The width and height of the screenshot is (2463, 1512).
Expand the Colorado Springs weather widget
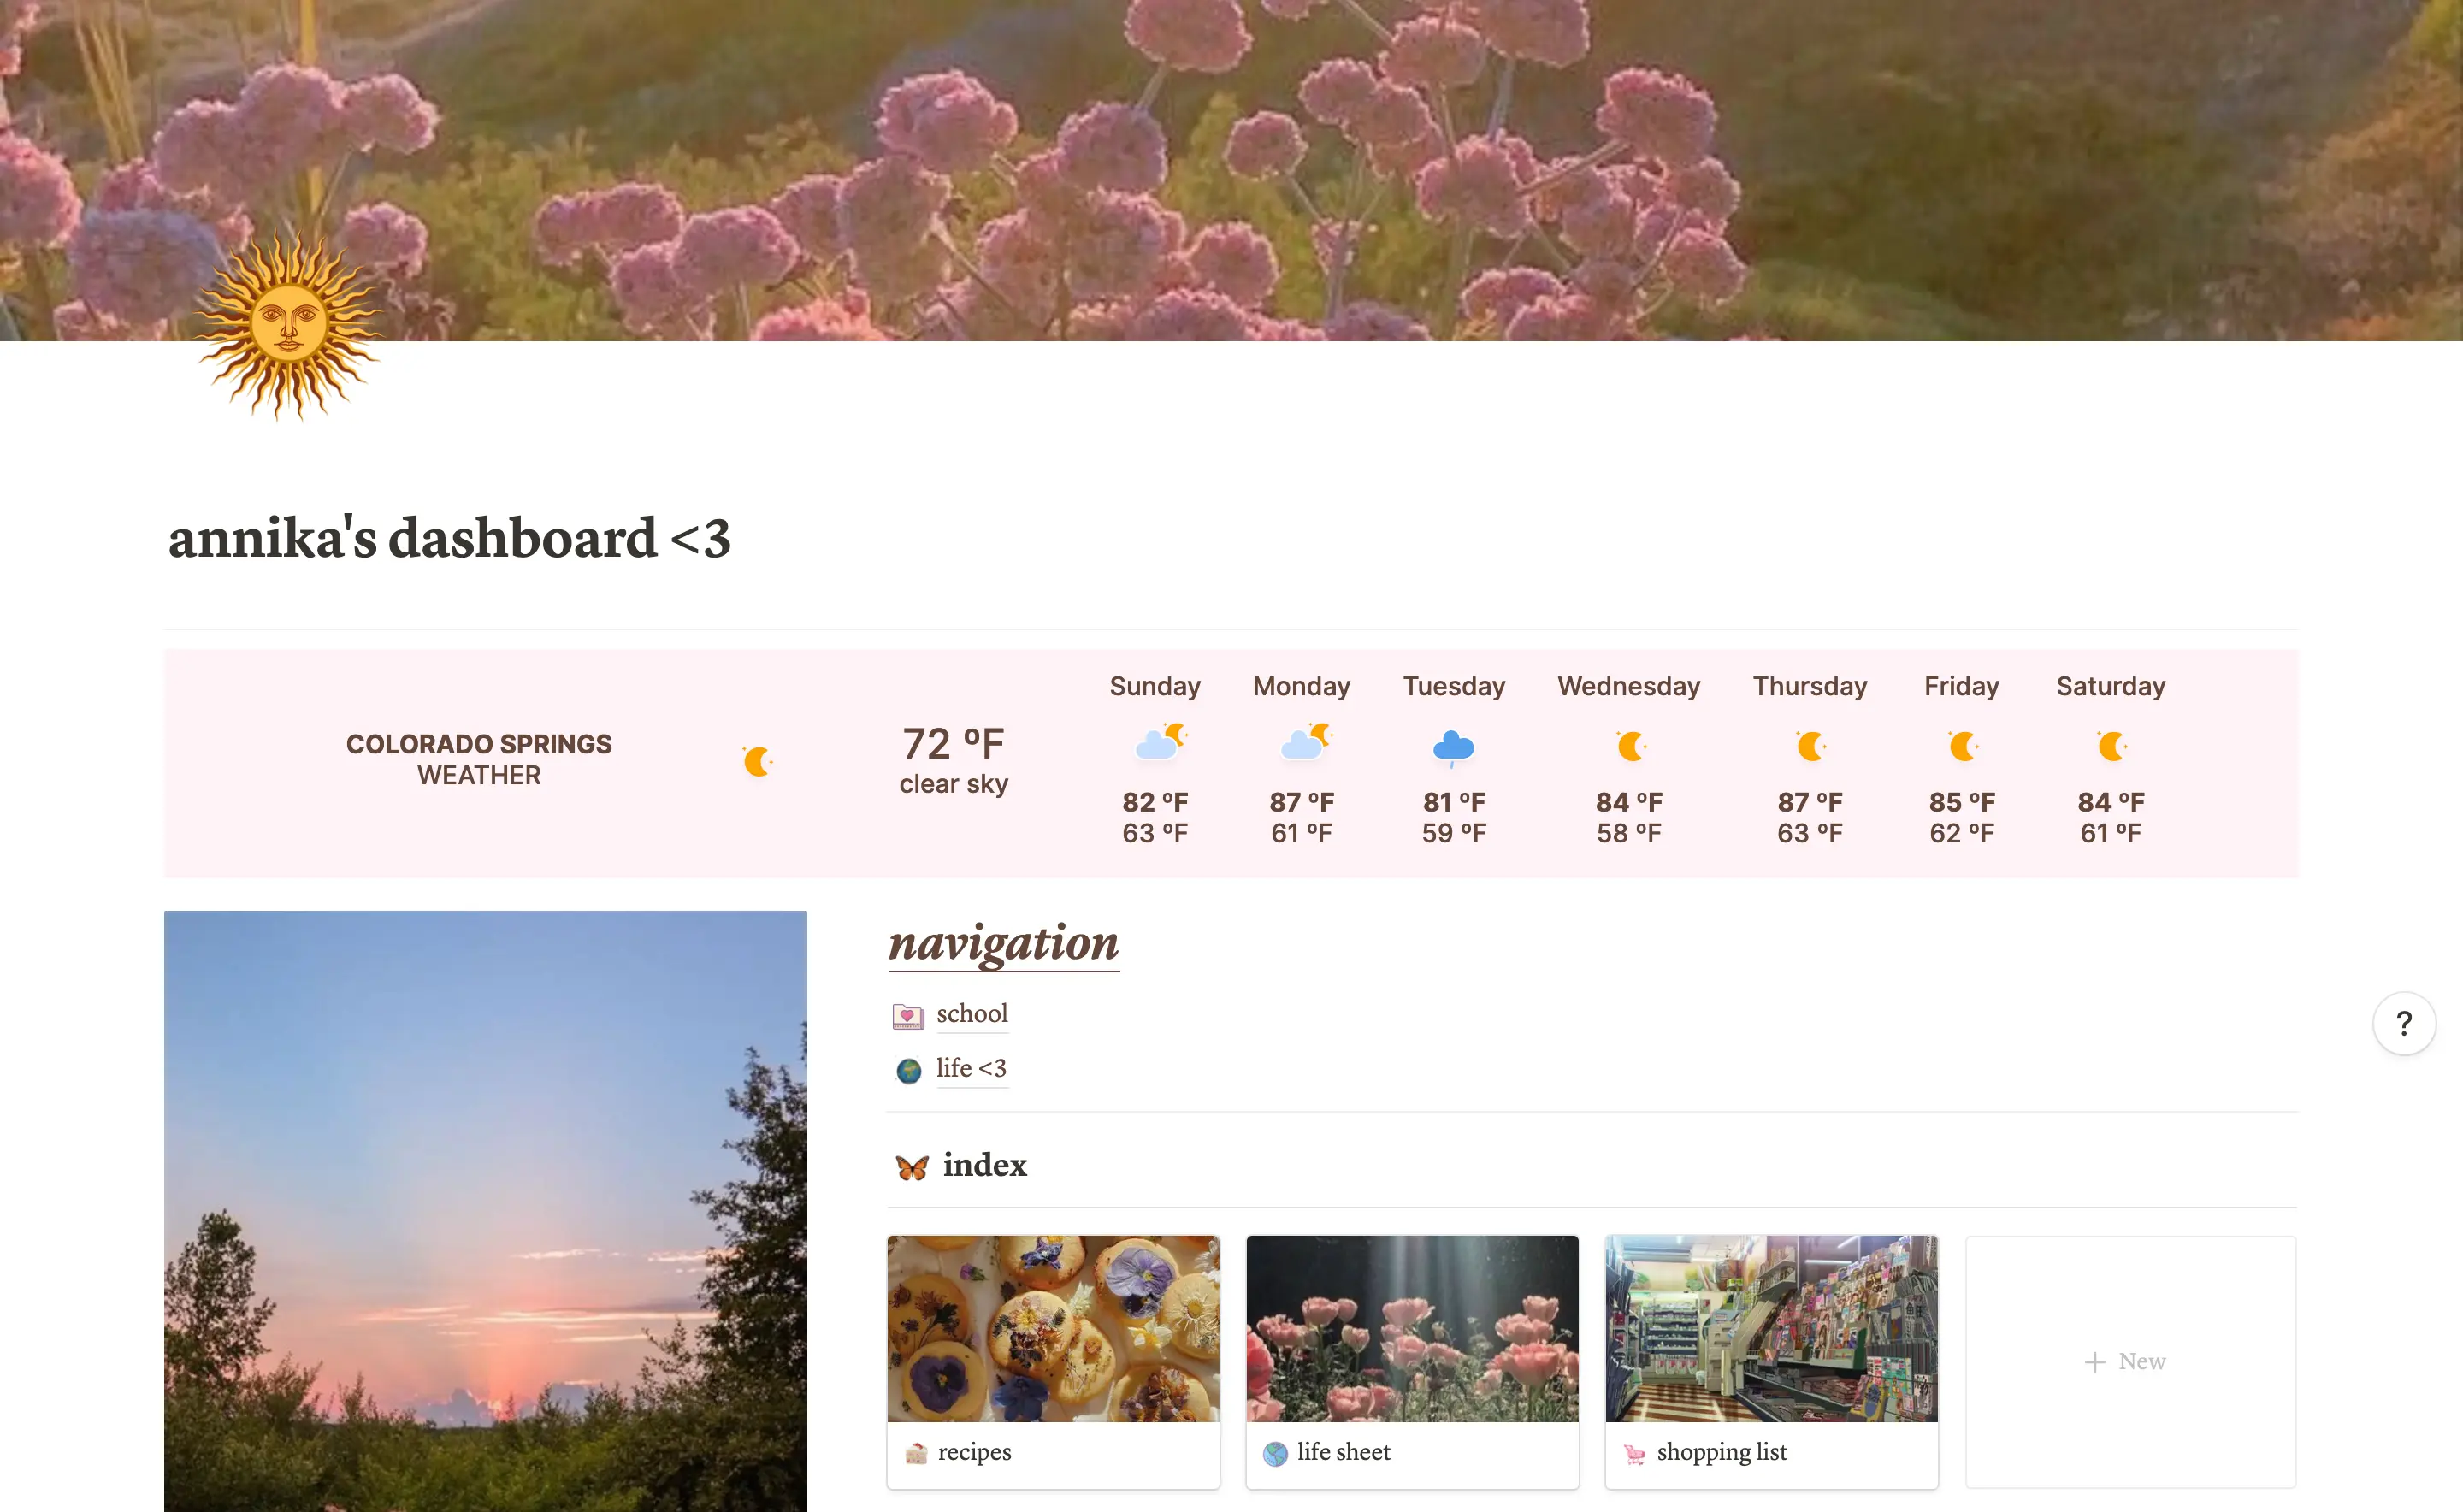coord(481,760)
